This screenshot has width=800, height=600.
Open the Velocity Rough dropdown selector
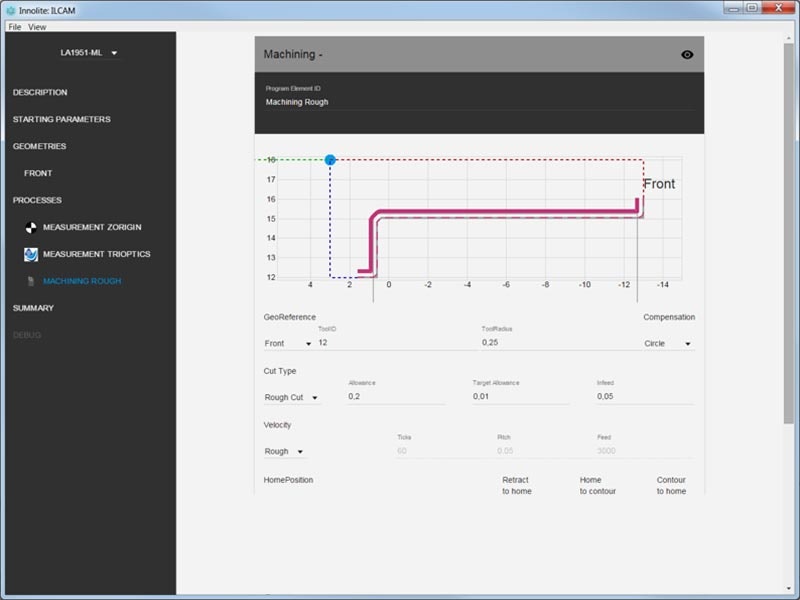282,451
